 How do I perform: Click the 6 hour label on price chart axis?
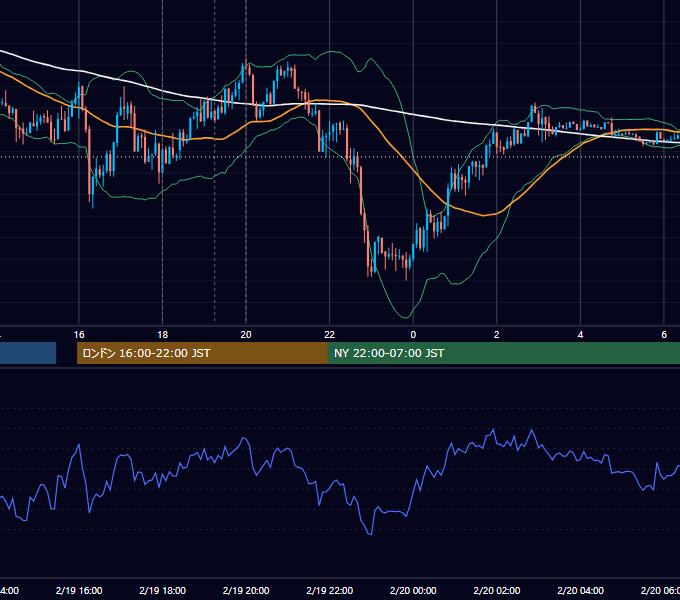pyautogui.click(x=664, y=335)
